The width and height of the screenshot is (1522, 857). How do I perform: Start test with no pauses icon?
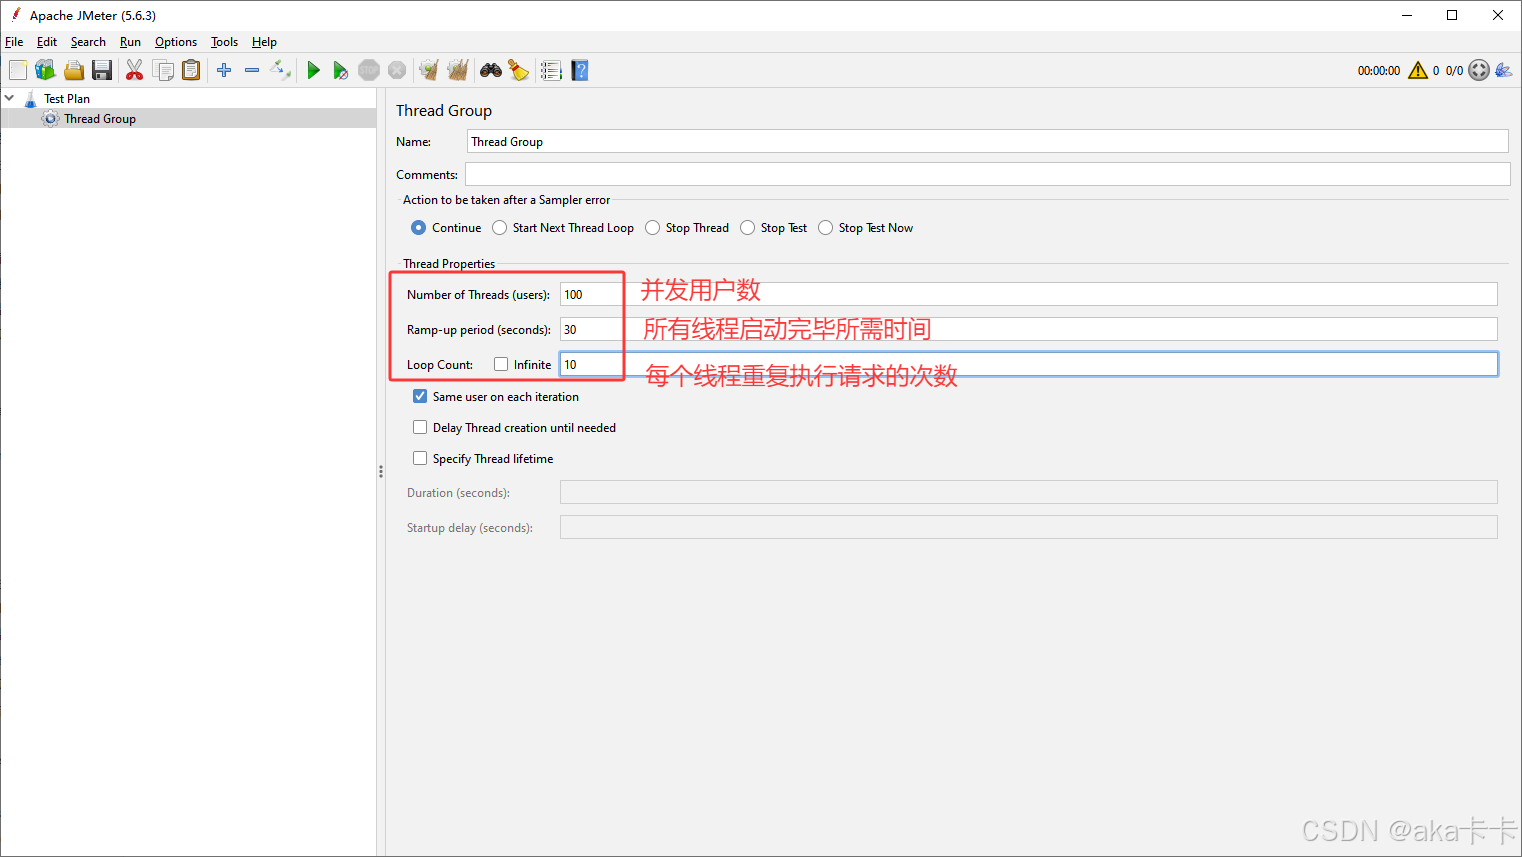[x=341, y=70]
